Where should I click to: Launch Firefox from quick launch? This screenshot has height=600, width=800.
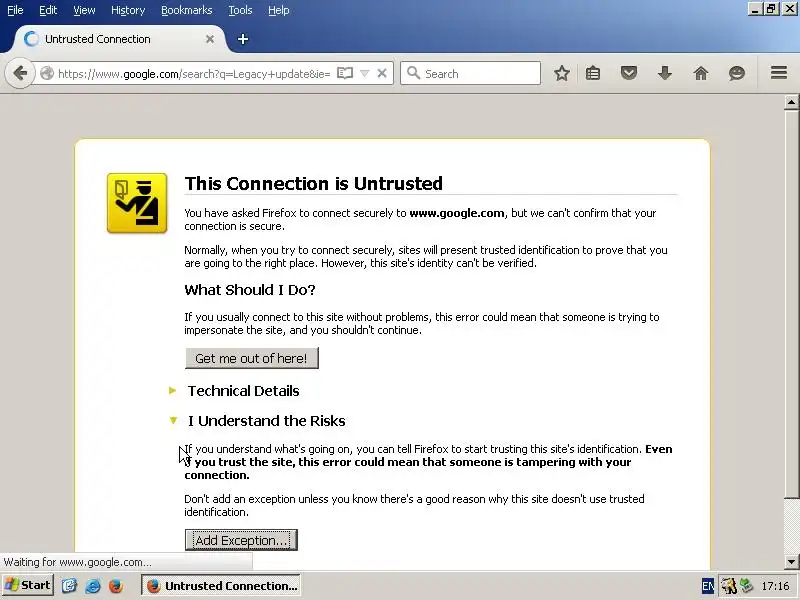click(x=116, y=586)
